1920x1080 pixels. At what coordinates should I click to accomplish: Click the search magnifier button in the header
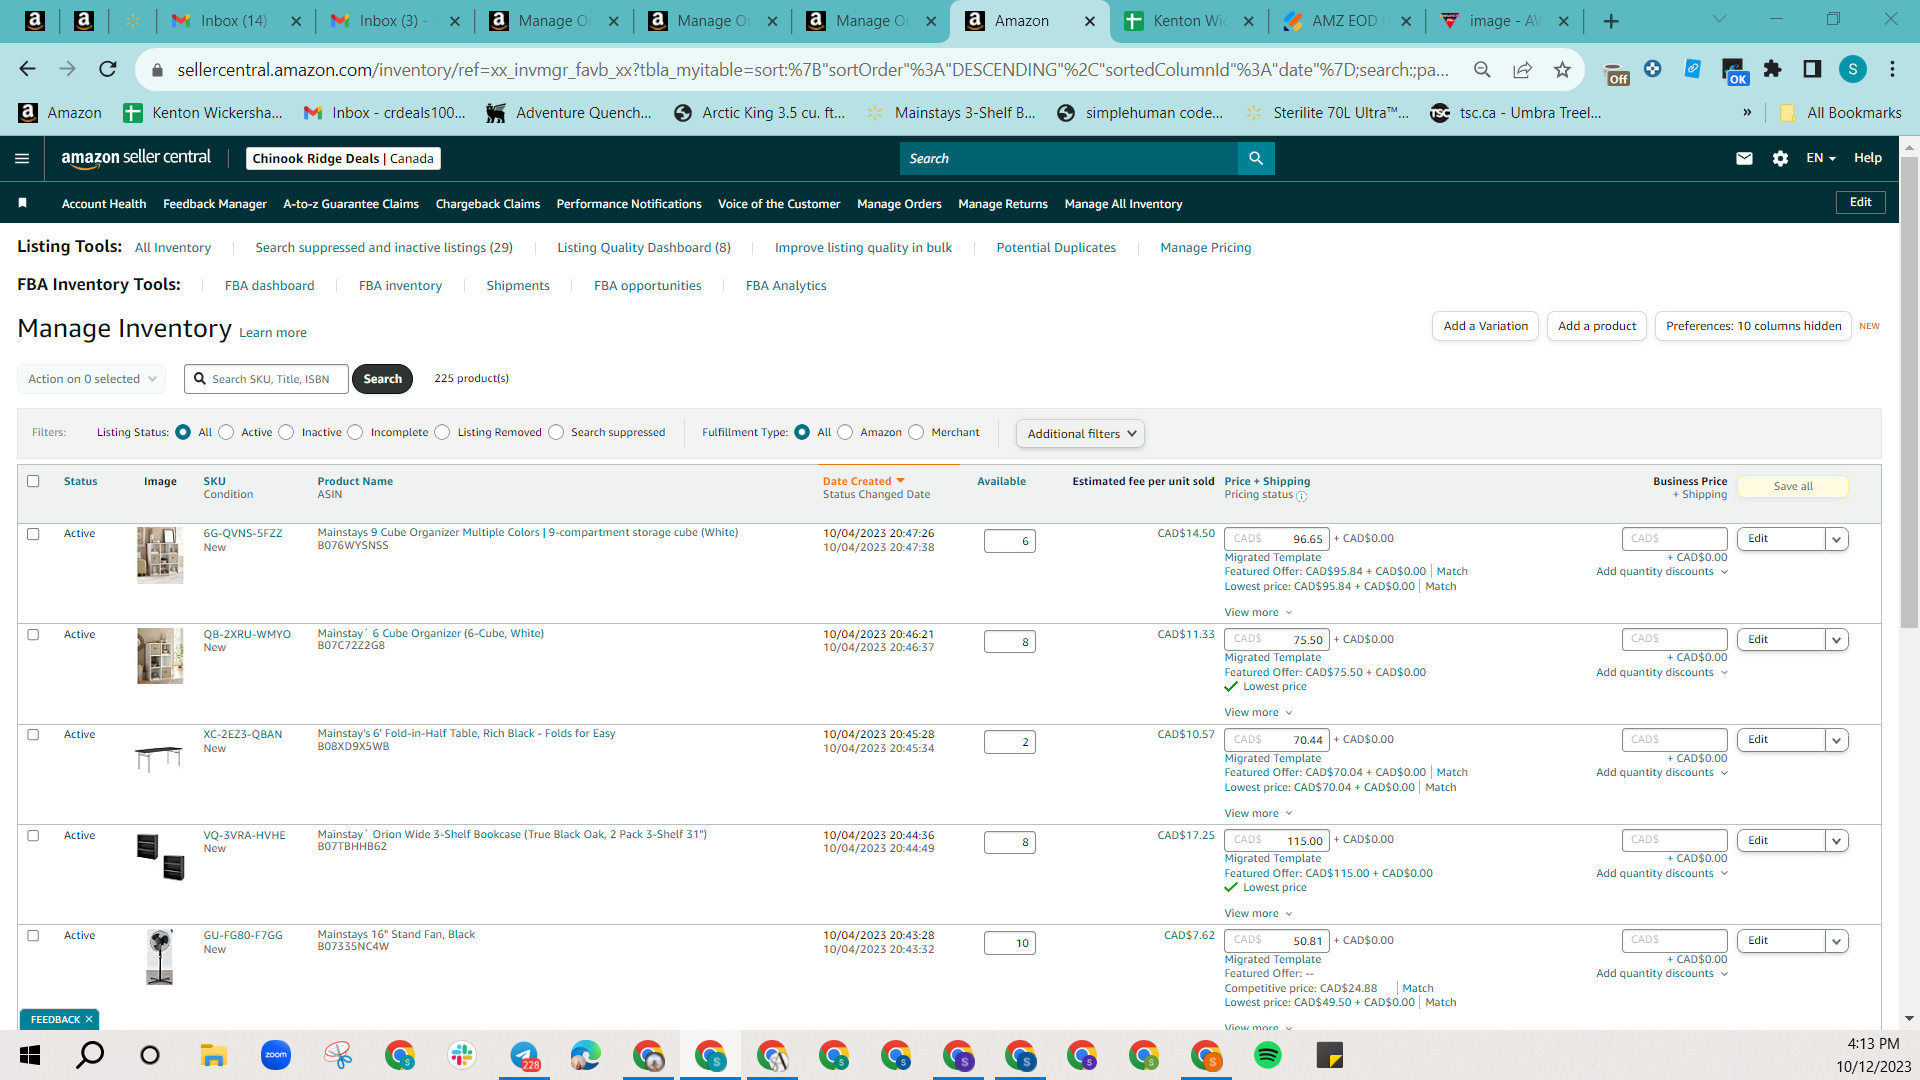pos(1256,158)
